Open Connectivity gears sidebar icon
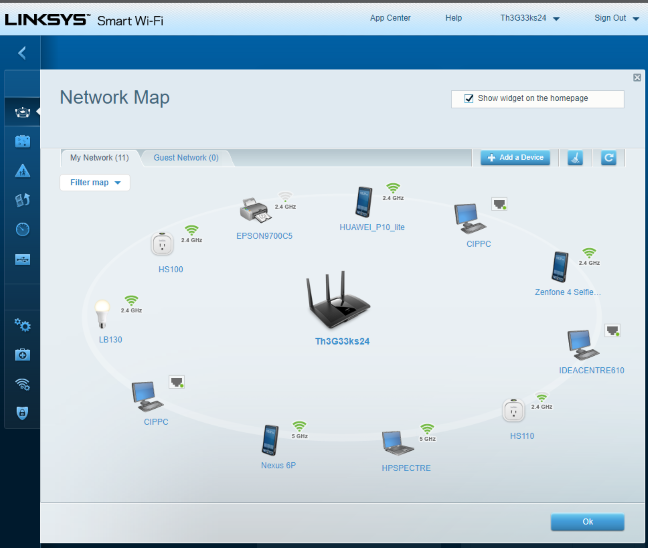 pos(22,325)
